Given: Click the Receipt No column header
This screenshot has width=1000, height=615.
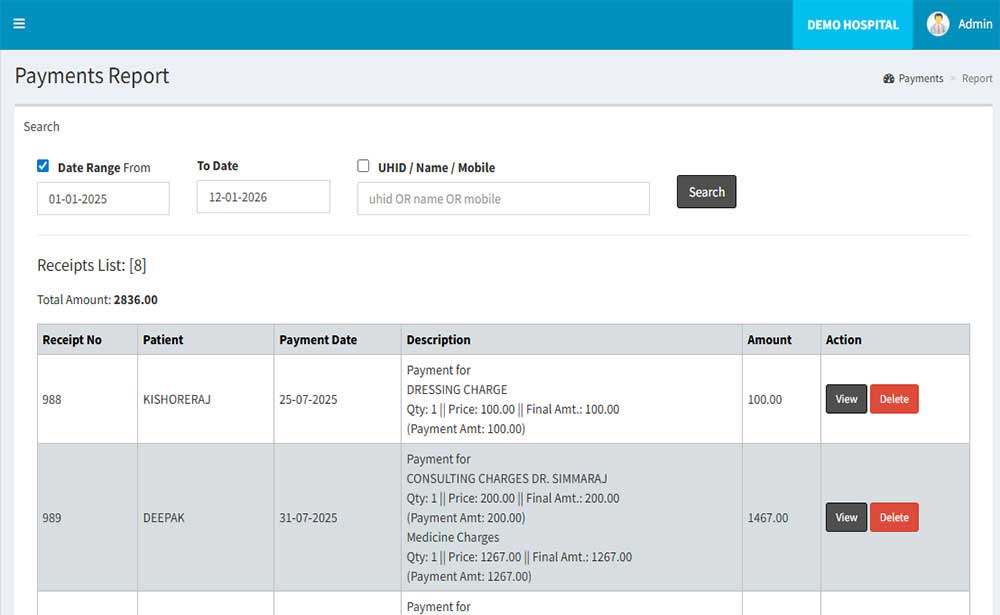Looking at the screenshot, I should pos(72,340).
